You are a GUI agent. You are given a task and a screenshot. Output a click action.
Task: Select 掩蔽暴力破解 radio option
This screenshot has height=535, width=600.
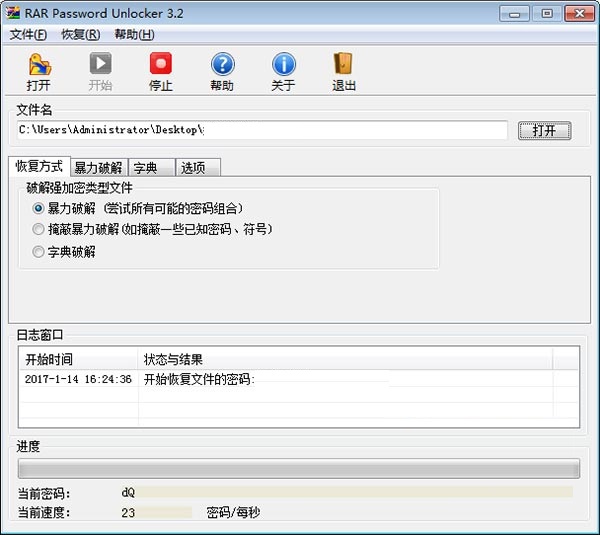pyautogui.click(x=38, y=229)
